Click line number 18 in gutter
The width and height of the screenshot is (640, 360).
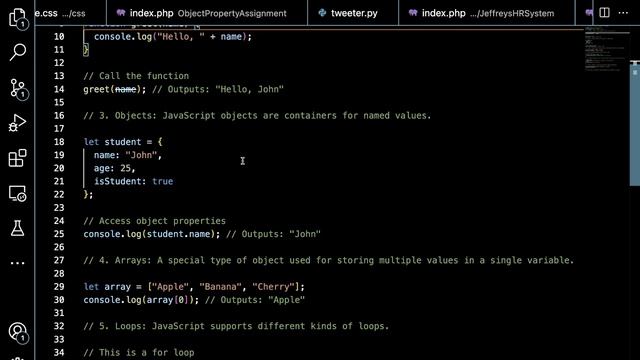click(59, 142)
